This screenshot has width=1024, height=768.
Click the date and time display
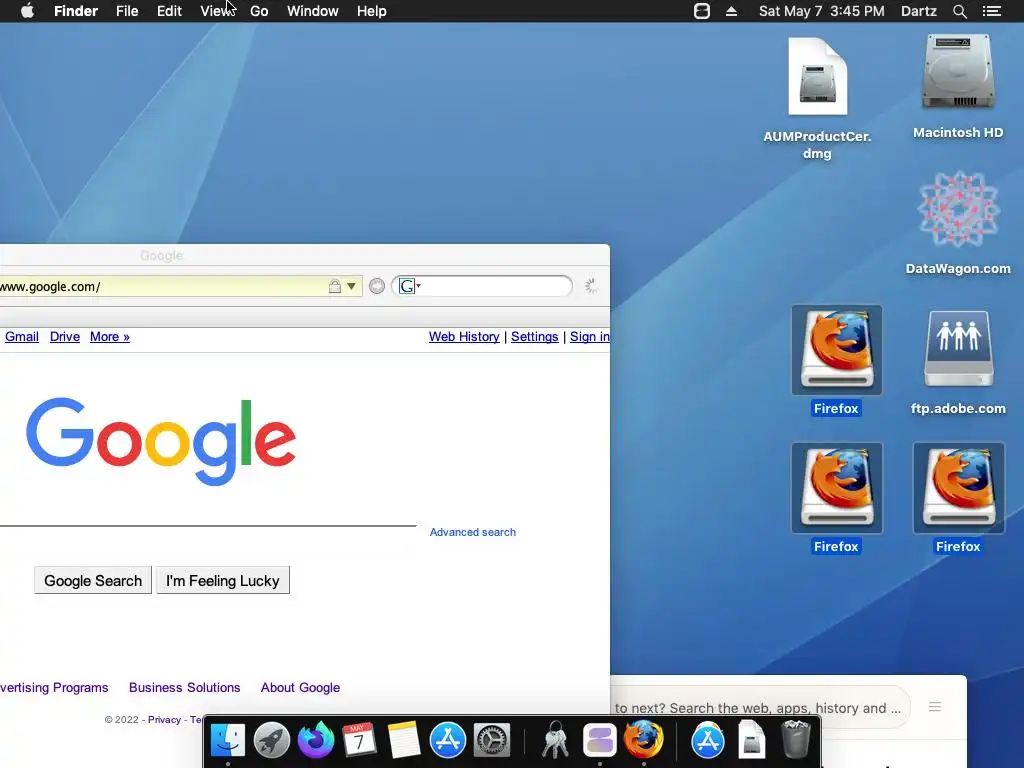(x=822, y=11)
